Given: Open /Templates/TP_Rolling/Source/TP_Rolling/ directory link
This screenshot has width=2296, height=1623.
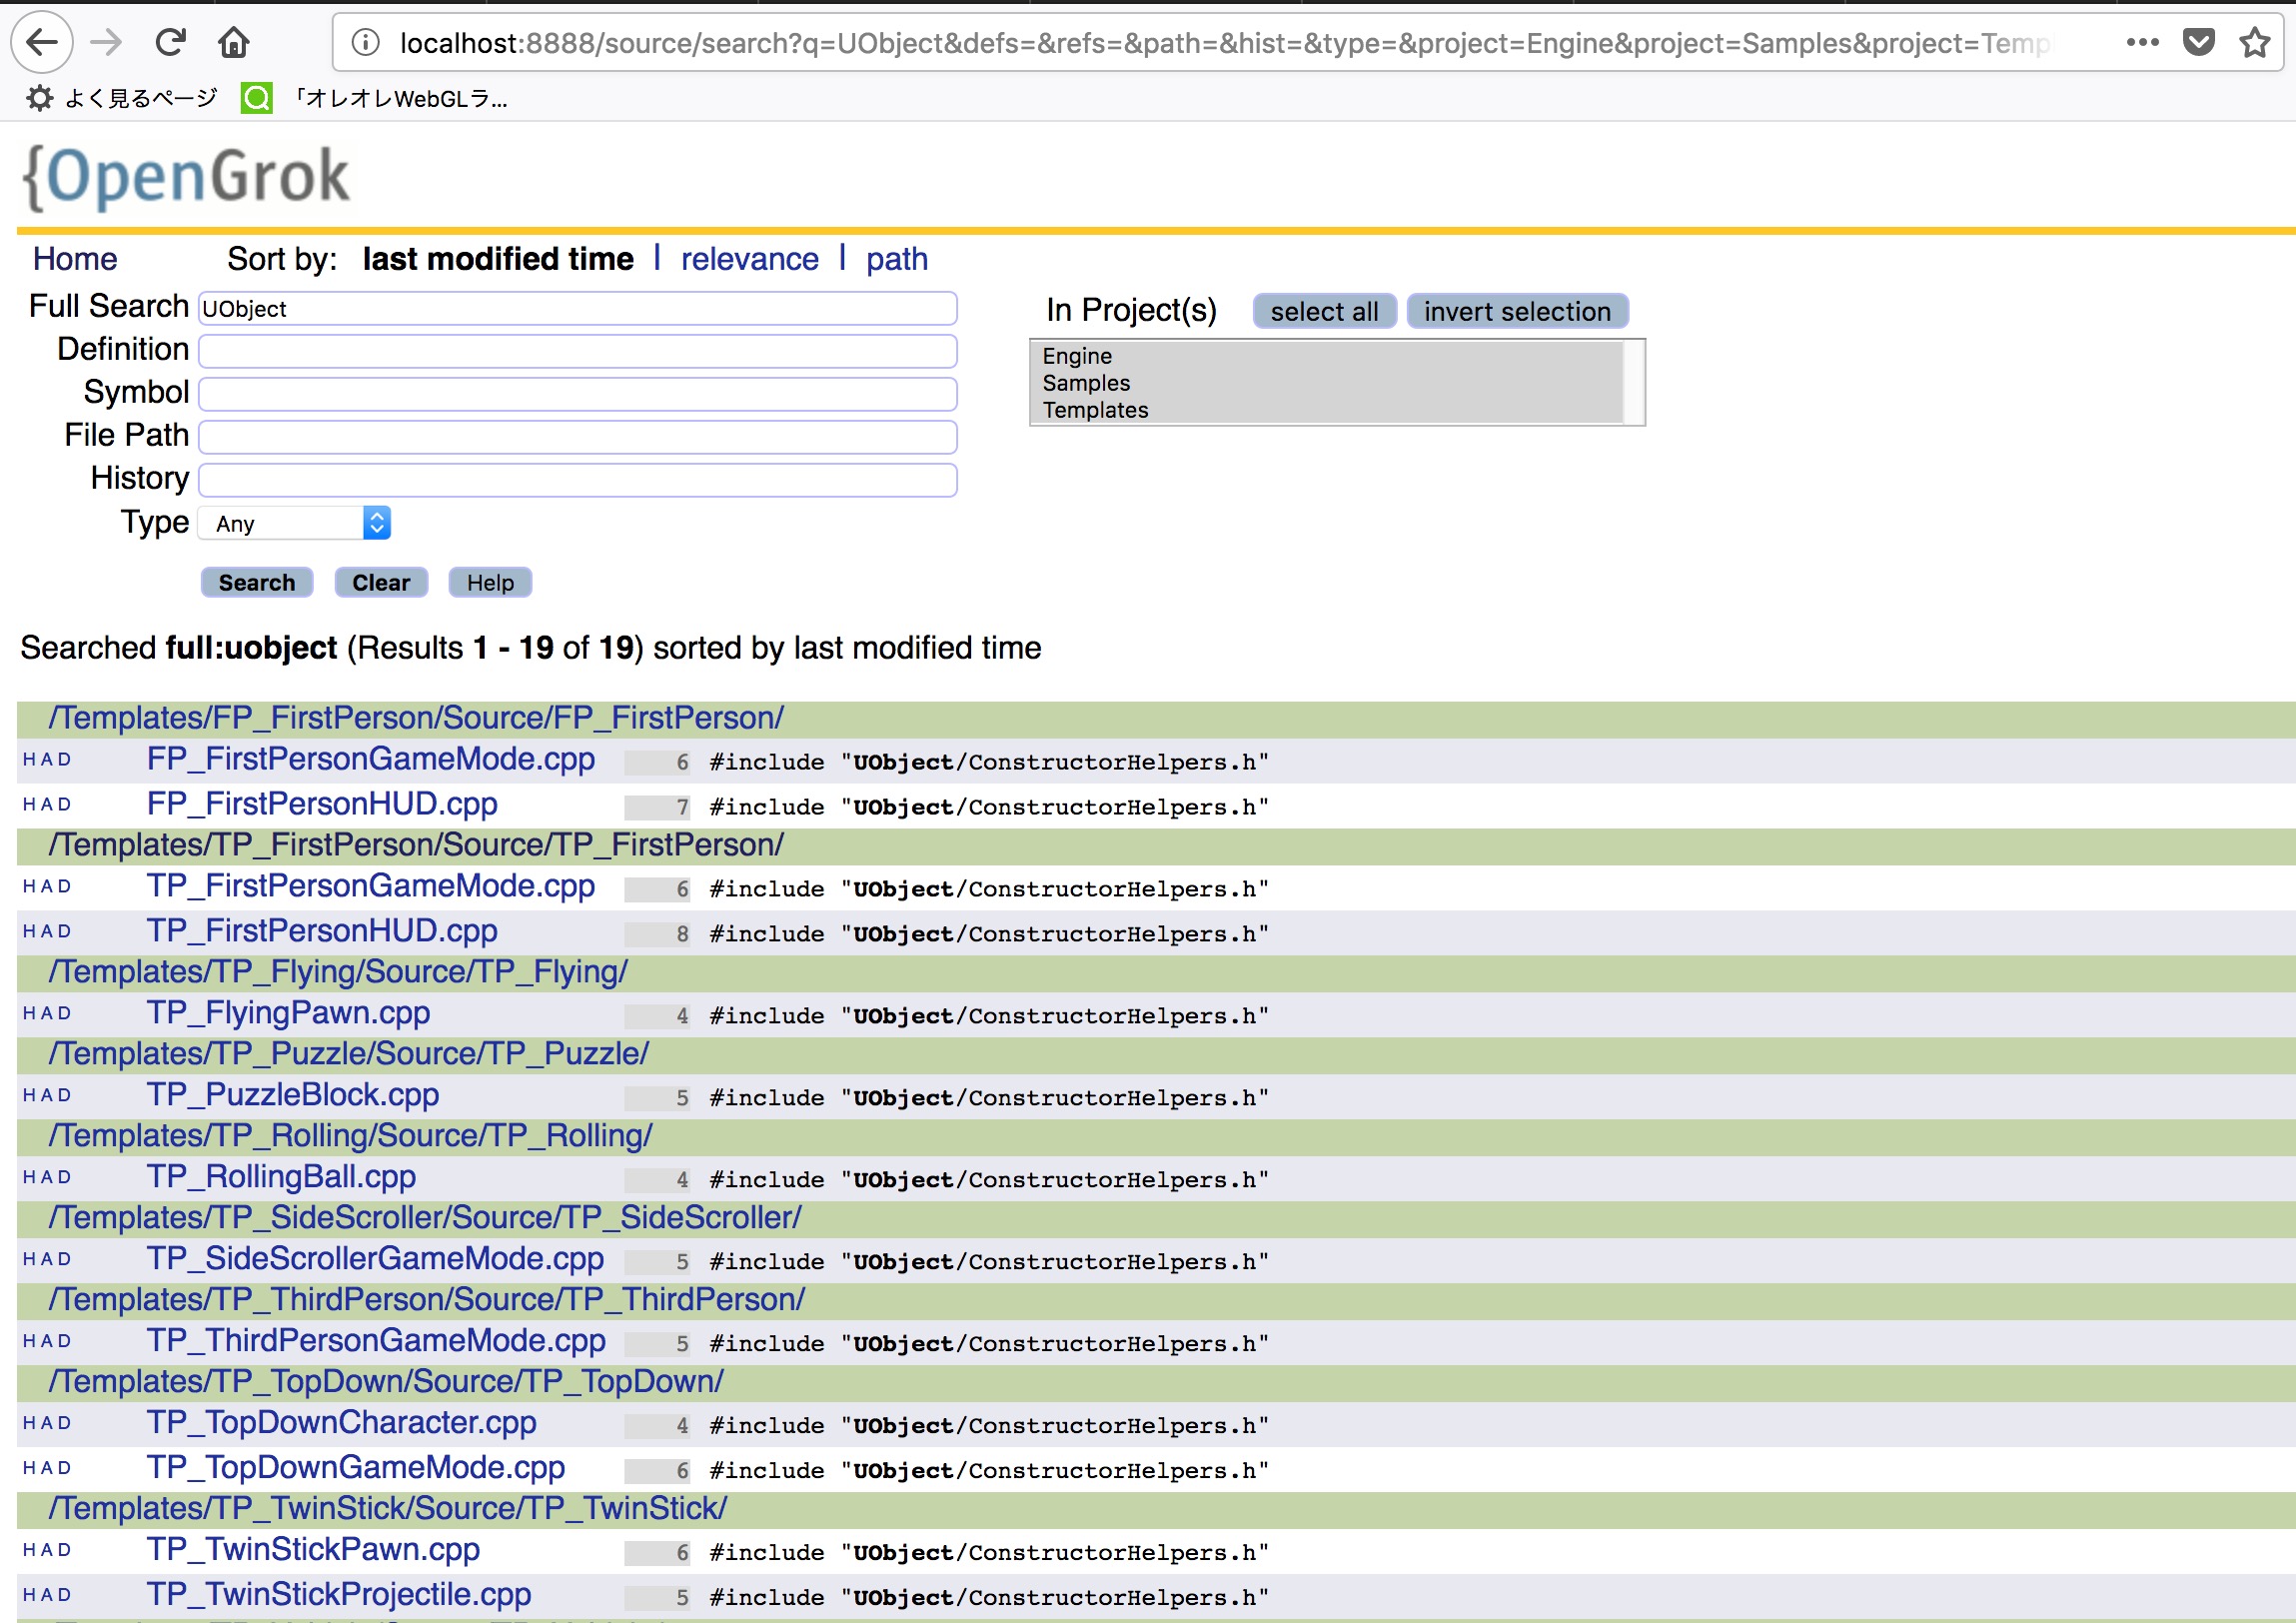Looking at the screenshot, I should click(351, 1136).
